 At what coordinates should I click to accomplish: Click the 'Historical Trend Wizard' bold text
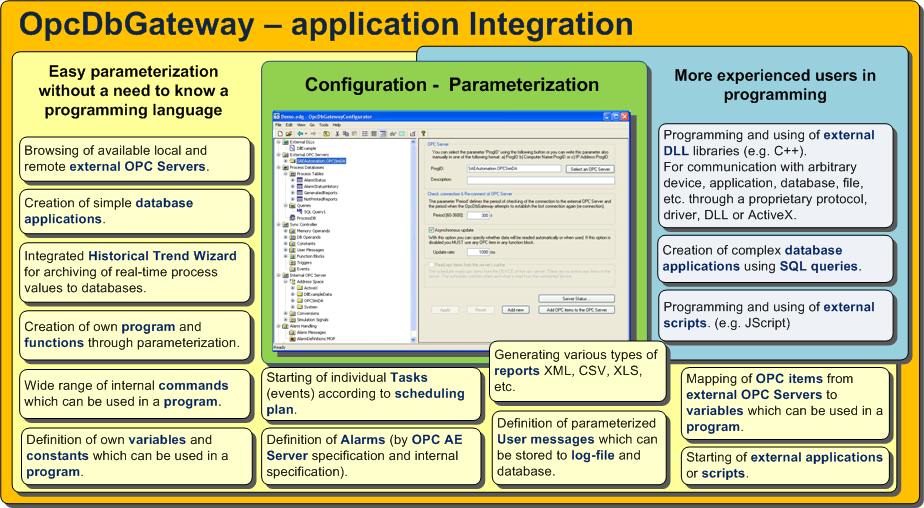coord(162,256)
